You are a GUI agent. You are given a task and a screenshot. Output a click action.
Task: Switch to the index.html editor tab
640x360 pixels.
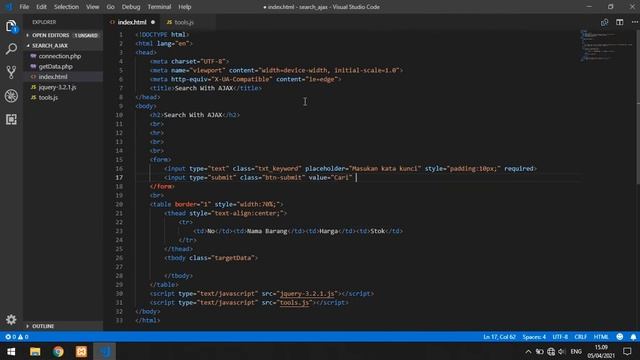pos(131,22)
